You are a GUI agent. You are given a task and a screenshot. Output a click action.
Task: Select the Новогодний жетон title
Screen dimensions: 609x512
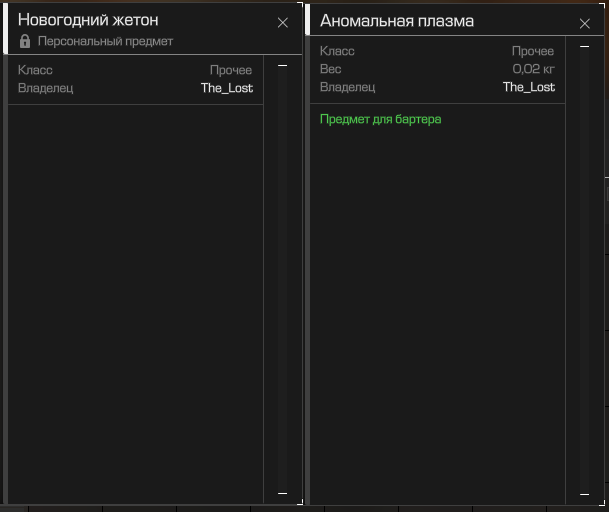88,20
